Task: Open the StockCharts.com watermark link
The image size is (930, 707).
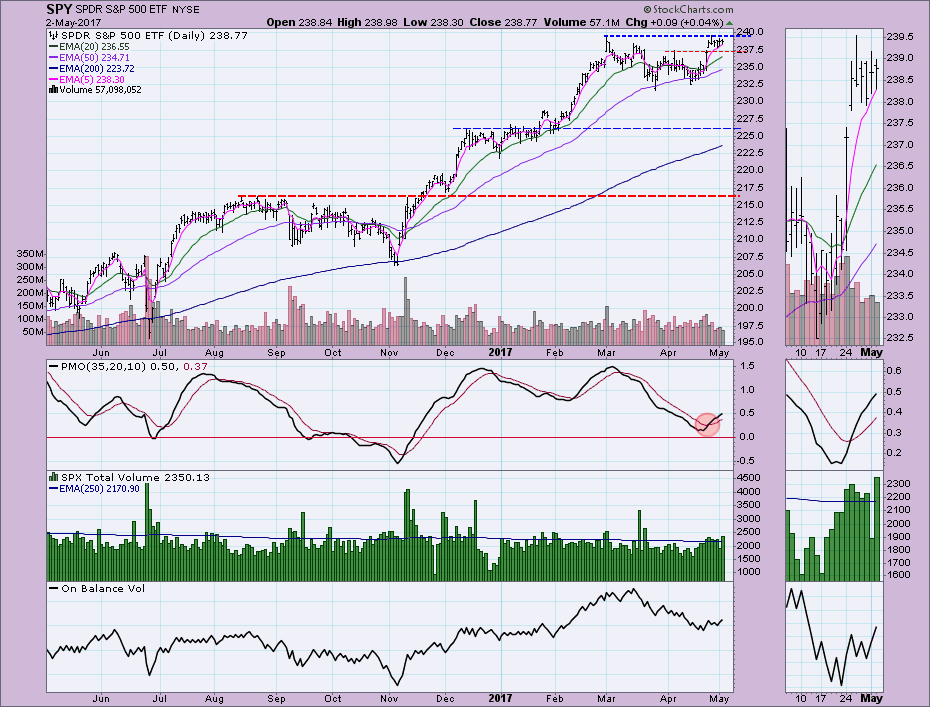Action: (688, 9)
